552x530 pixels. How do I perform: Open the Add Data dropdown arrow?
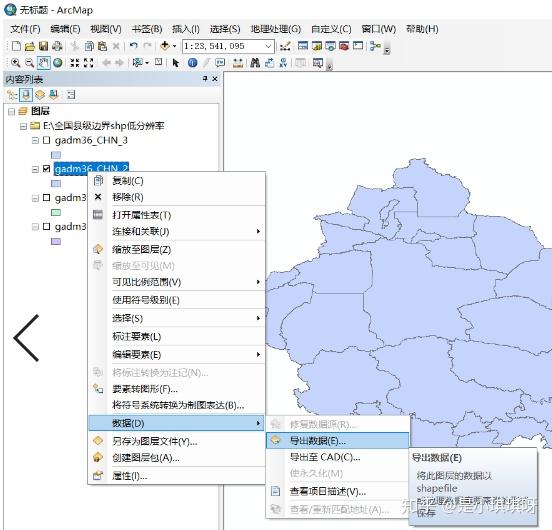[175, 46]
